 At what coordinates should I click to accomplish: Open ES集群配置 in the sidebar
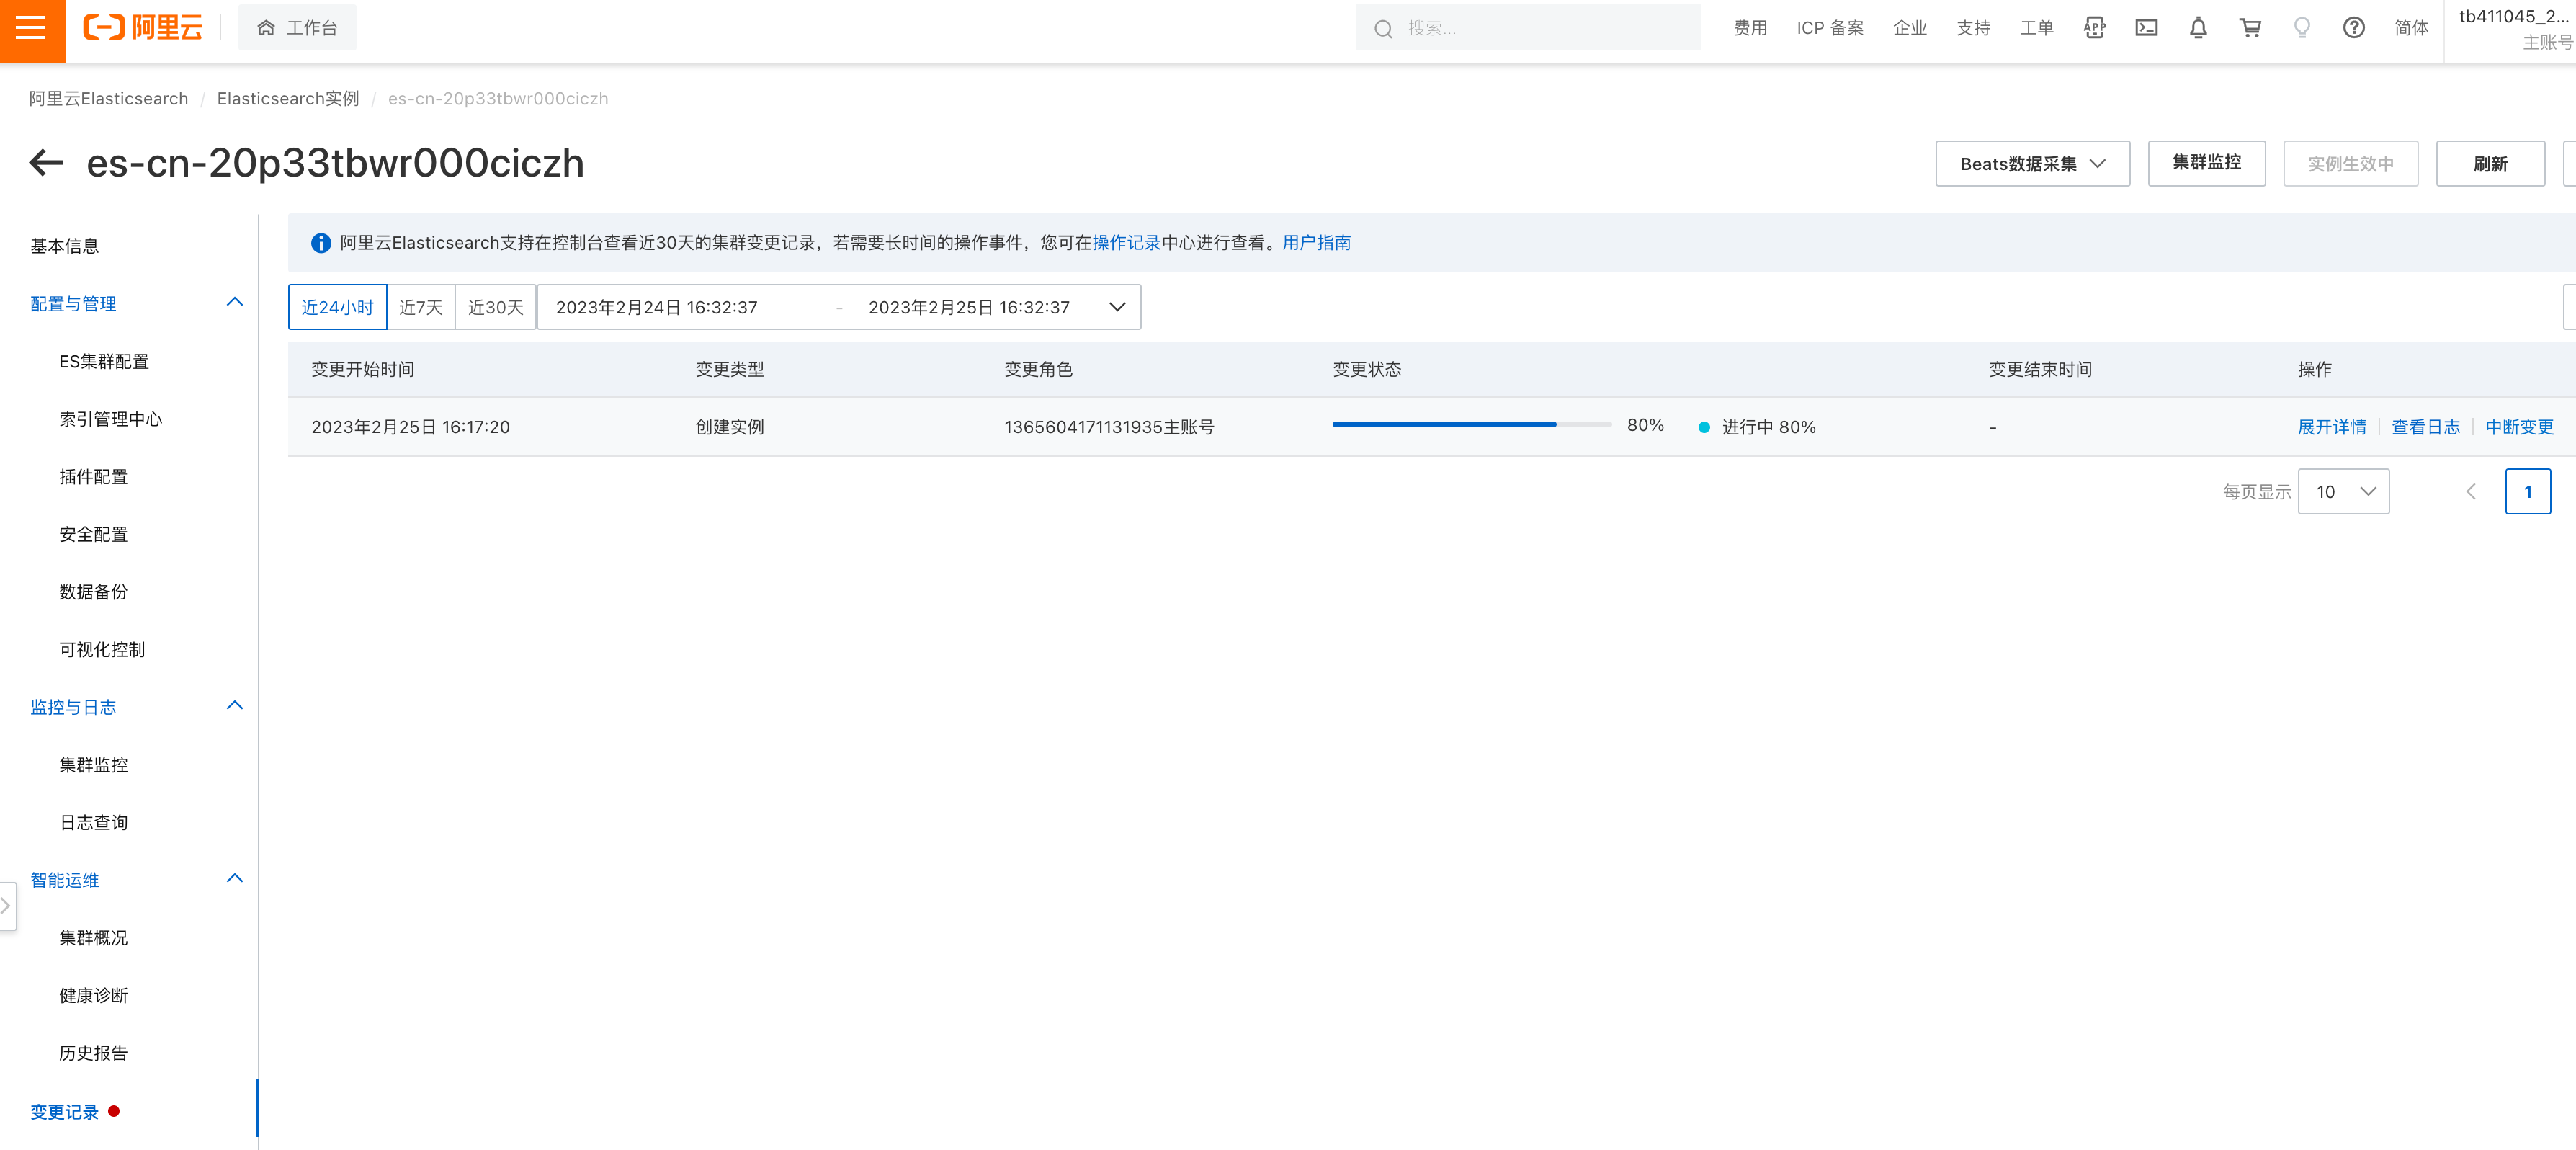pos(103,362)
